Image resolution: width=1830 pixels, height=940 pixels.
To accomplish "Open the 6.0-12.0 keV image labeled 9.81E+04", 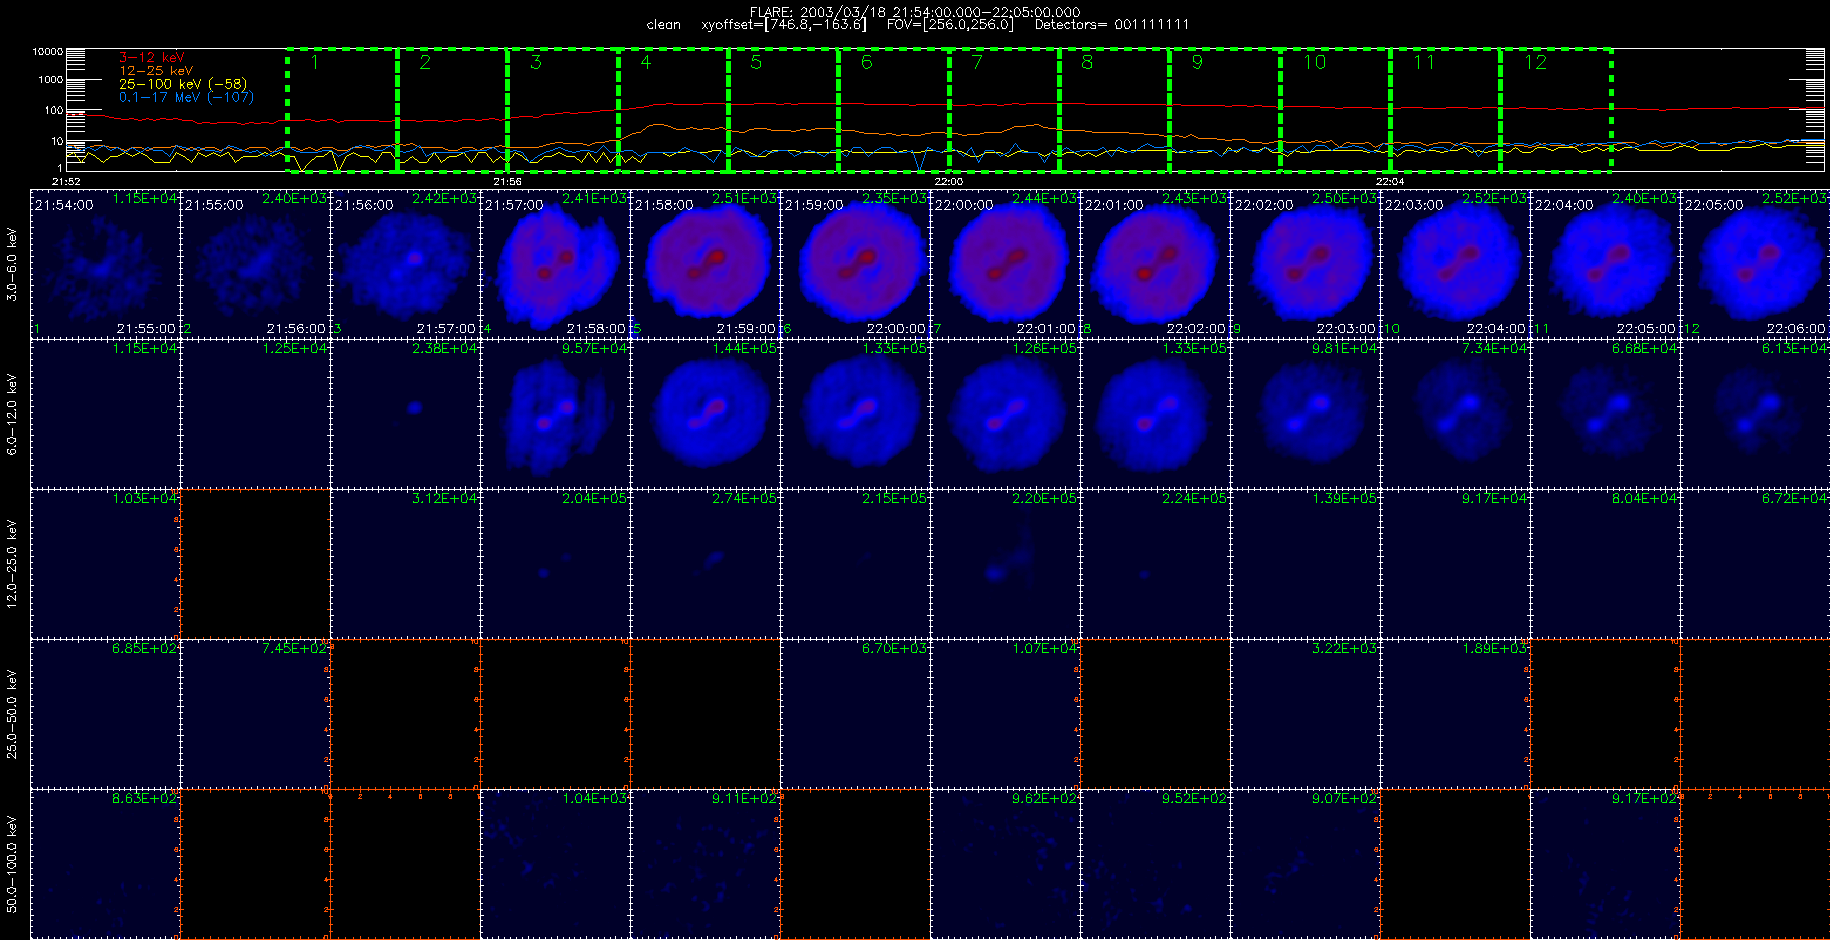I will coord(1305,413).
